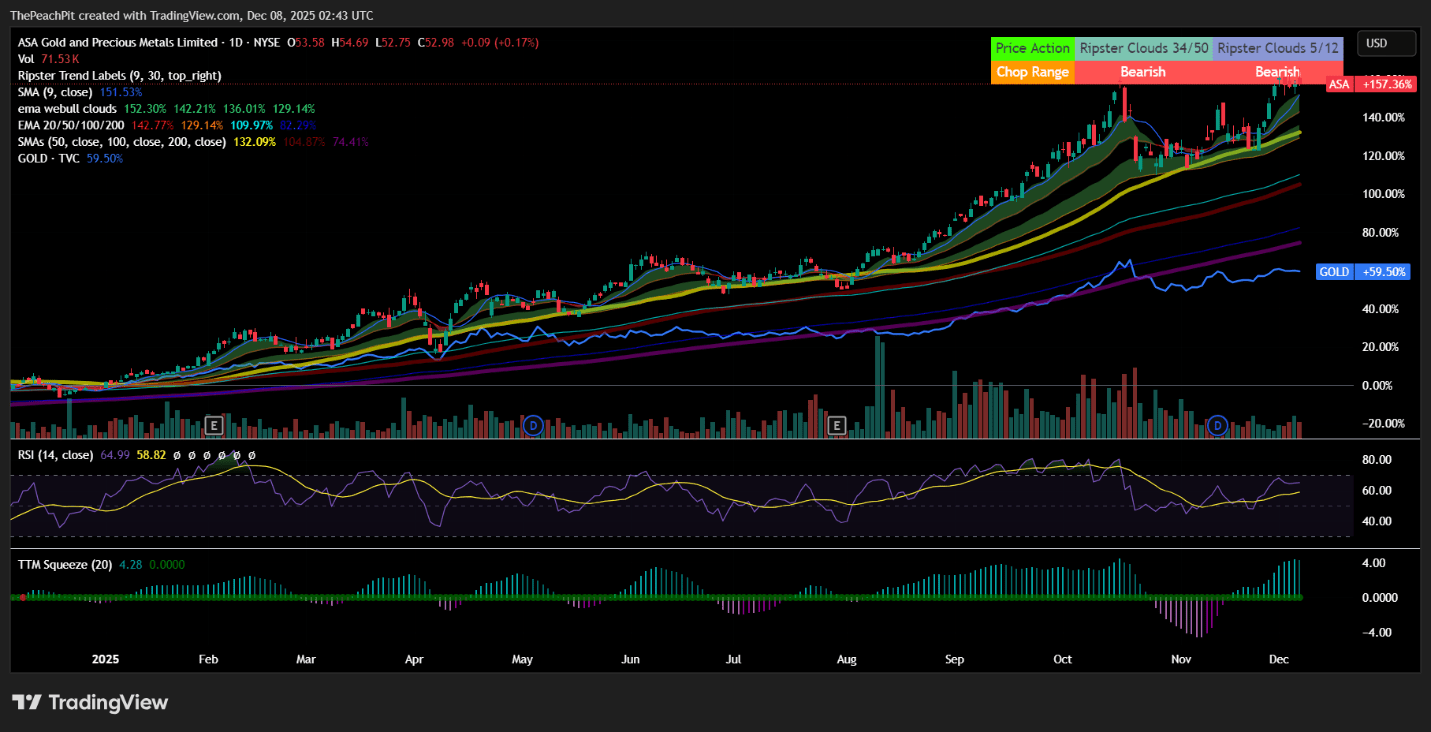
Task: Select the Ripster Clouds 34/50 header cell
Action: pyautogui.click(x=1143, y=48)
